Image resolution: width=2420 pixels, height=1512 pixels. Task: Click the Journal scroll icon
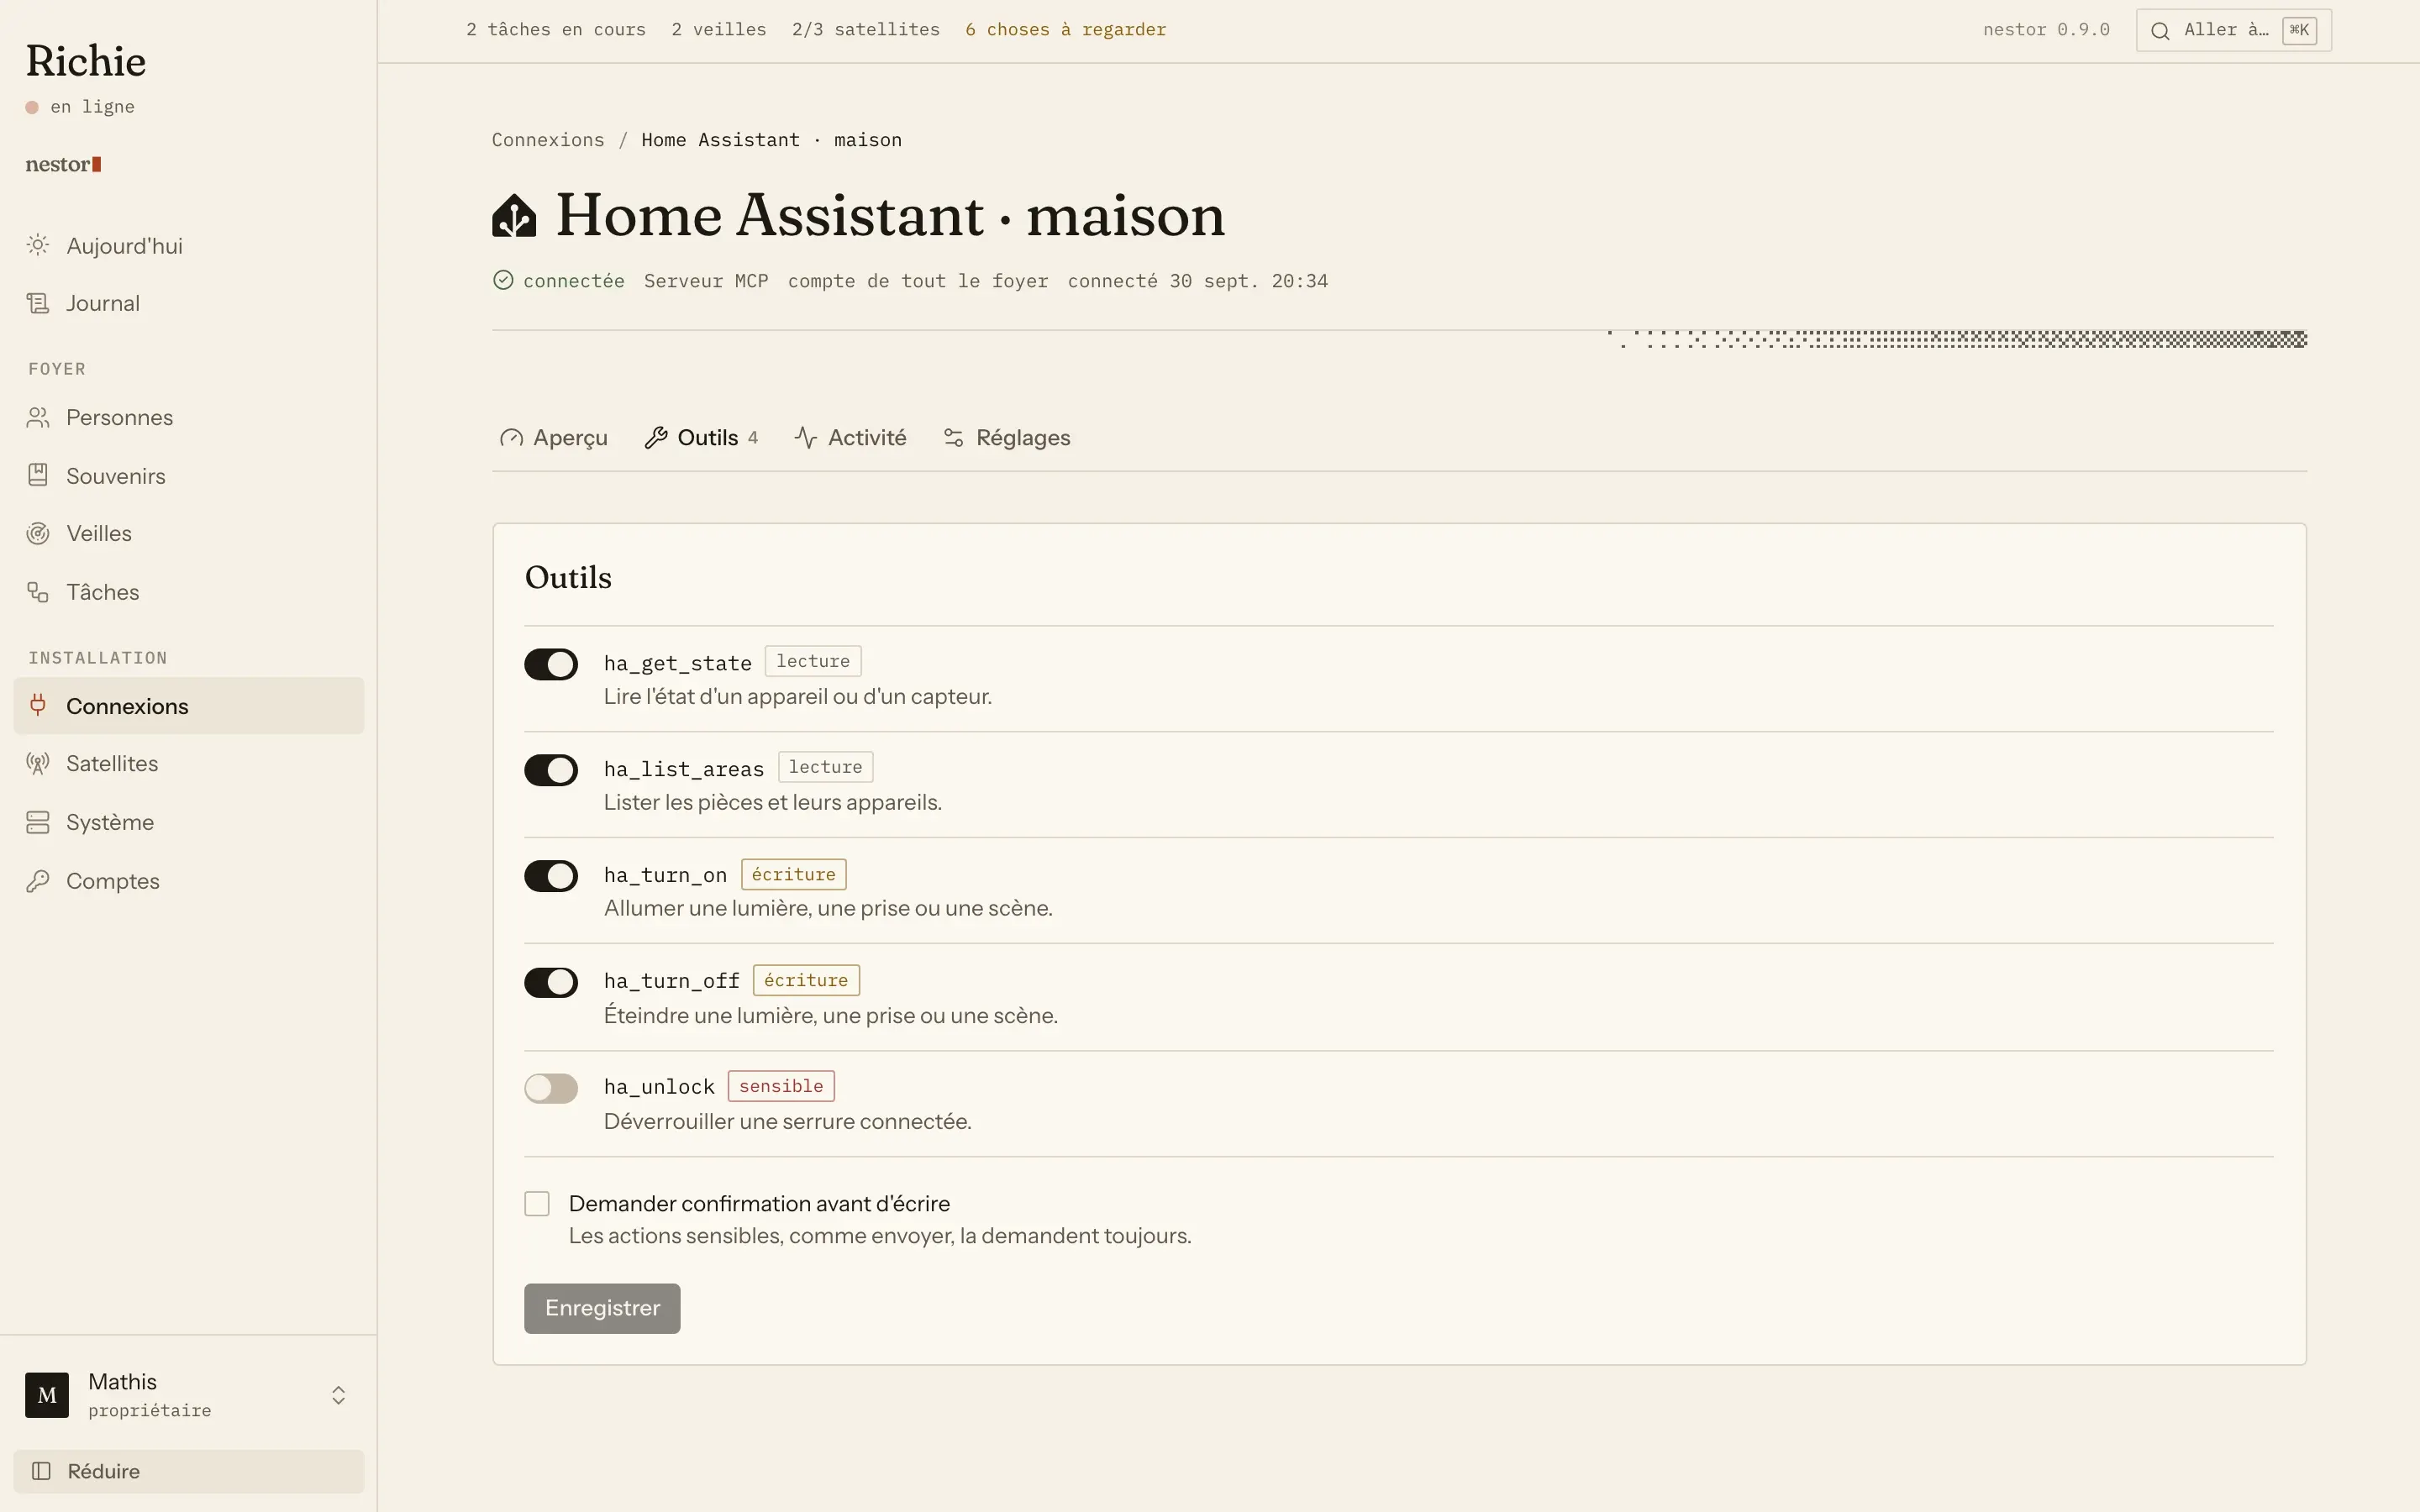pyautogui.click(x=38, y=303)
